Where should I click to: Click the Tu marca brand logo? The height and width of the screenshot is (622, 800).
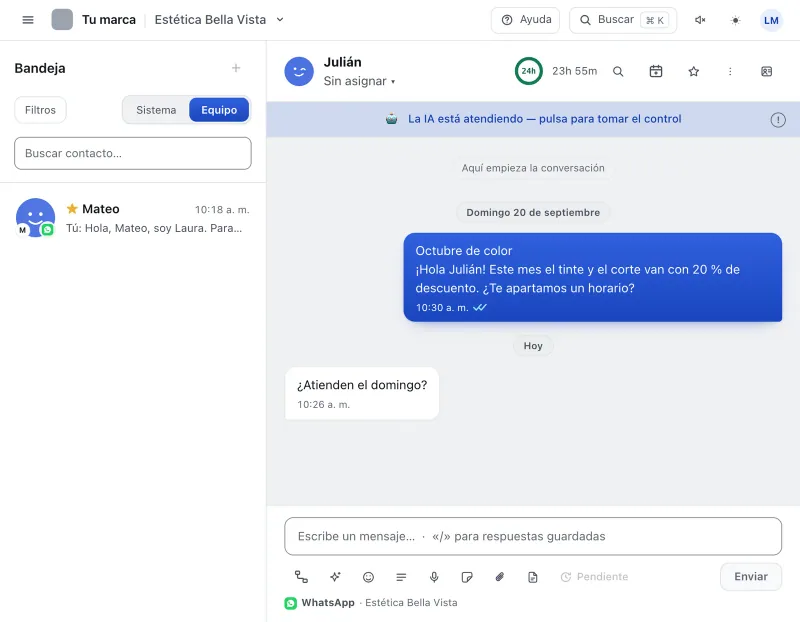pyautogui.click(x=62, y=20)
